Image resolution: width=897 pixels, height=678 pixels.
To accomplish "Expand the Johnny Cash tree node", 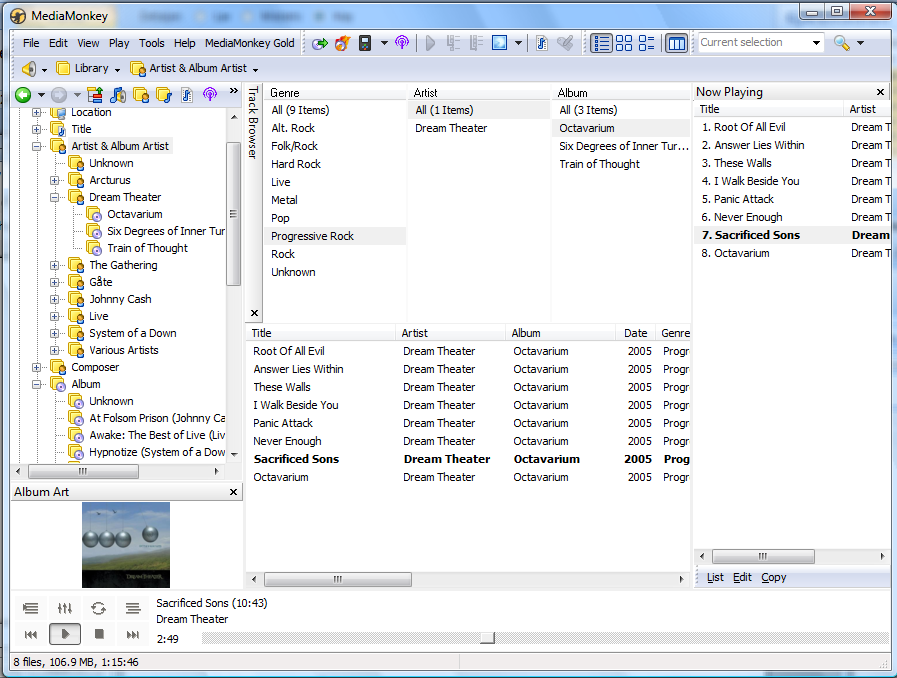I will [54, 299].
